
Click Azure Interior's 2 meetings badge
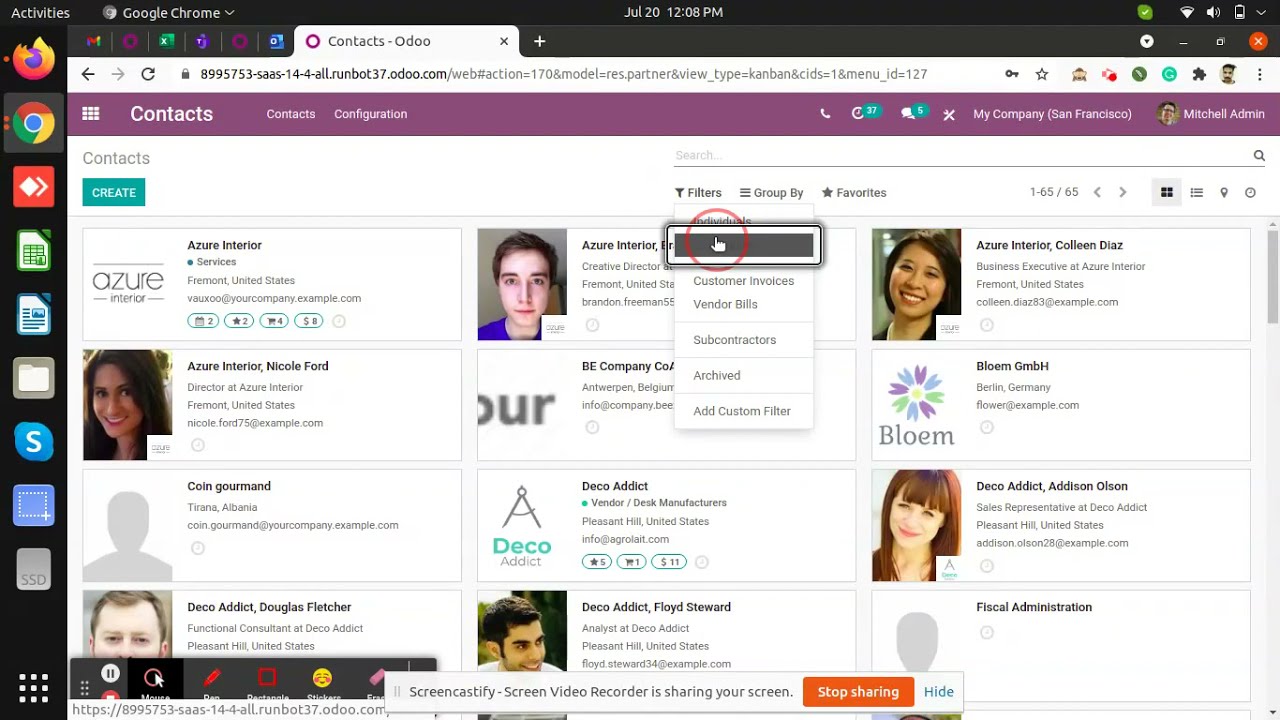pyautogui.click(x=203, y=321)
